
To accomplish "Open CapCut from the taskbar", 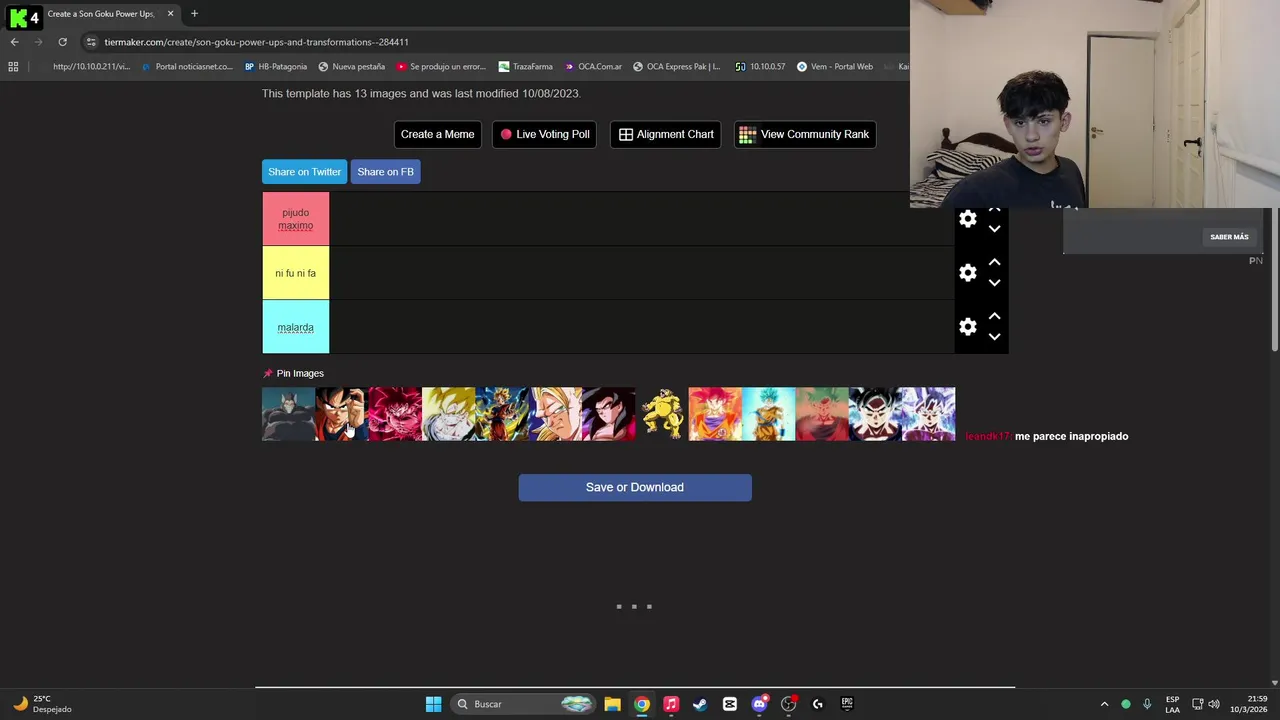I will coord(730,704).
